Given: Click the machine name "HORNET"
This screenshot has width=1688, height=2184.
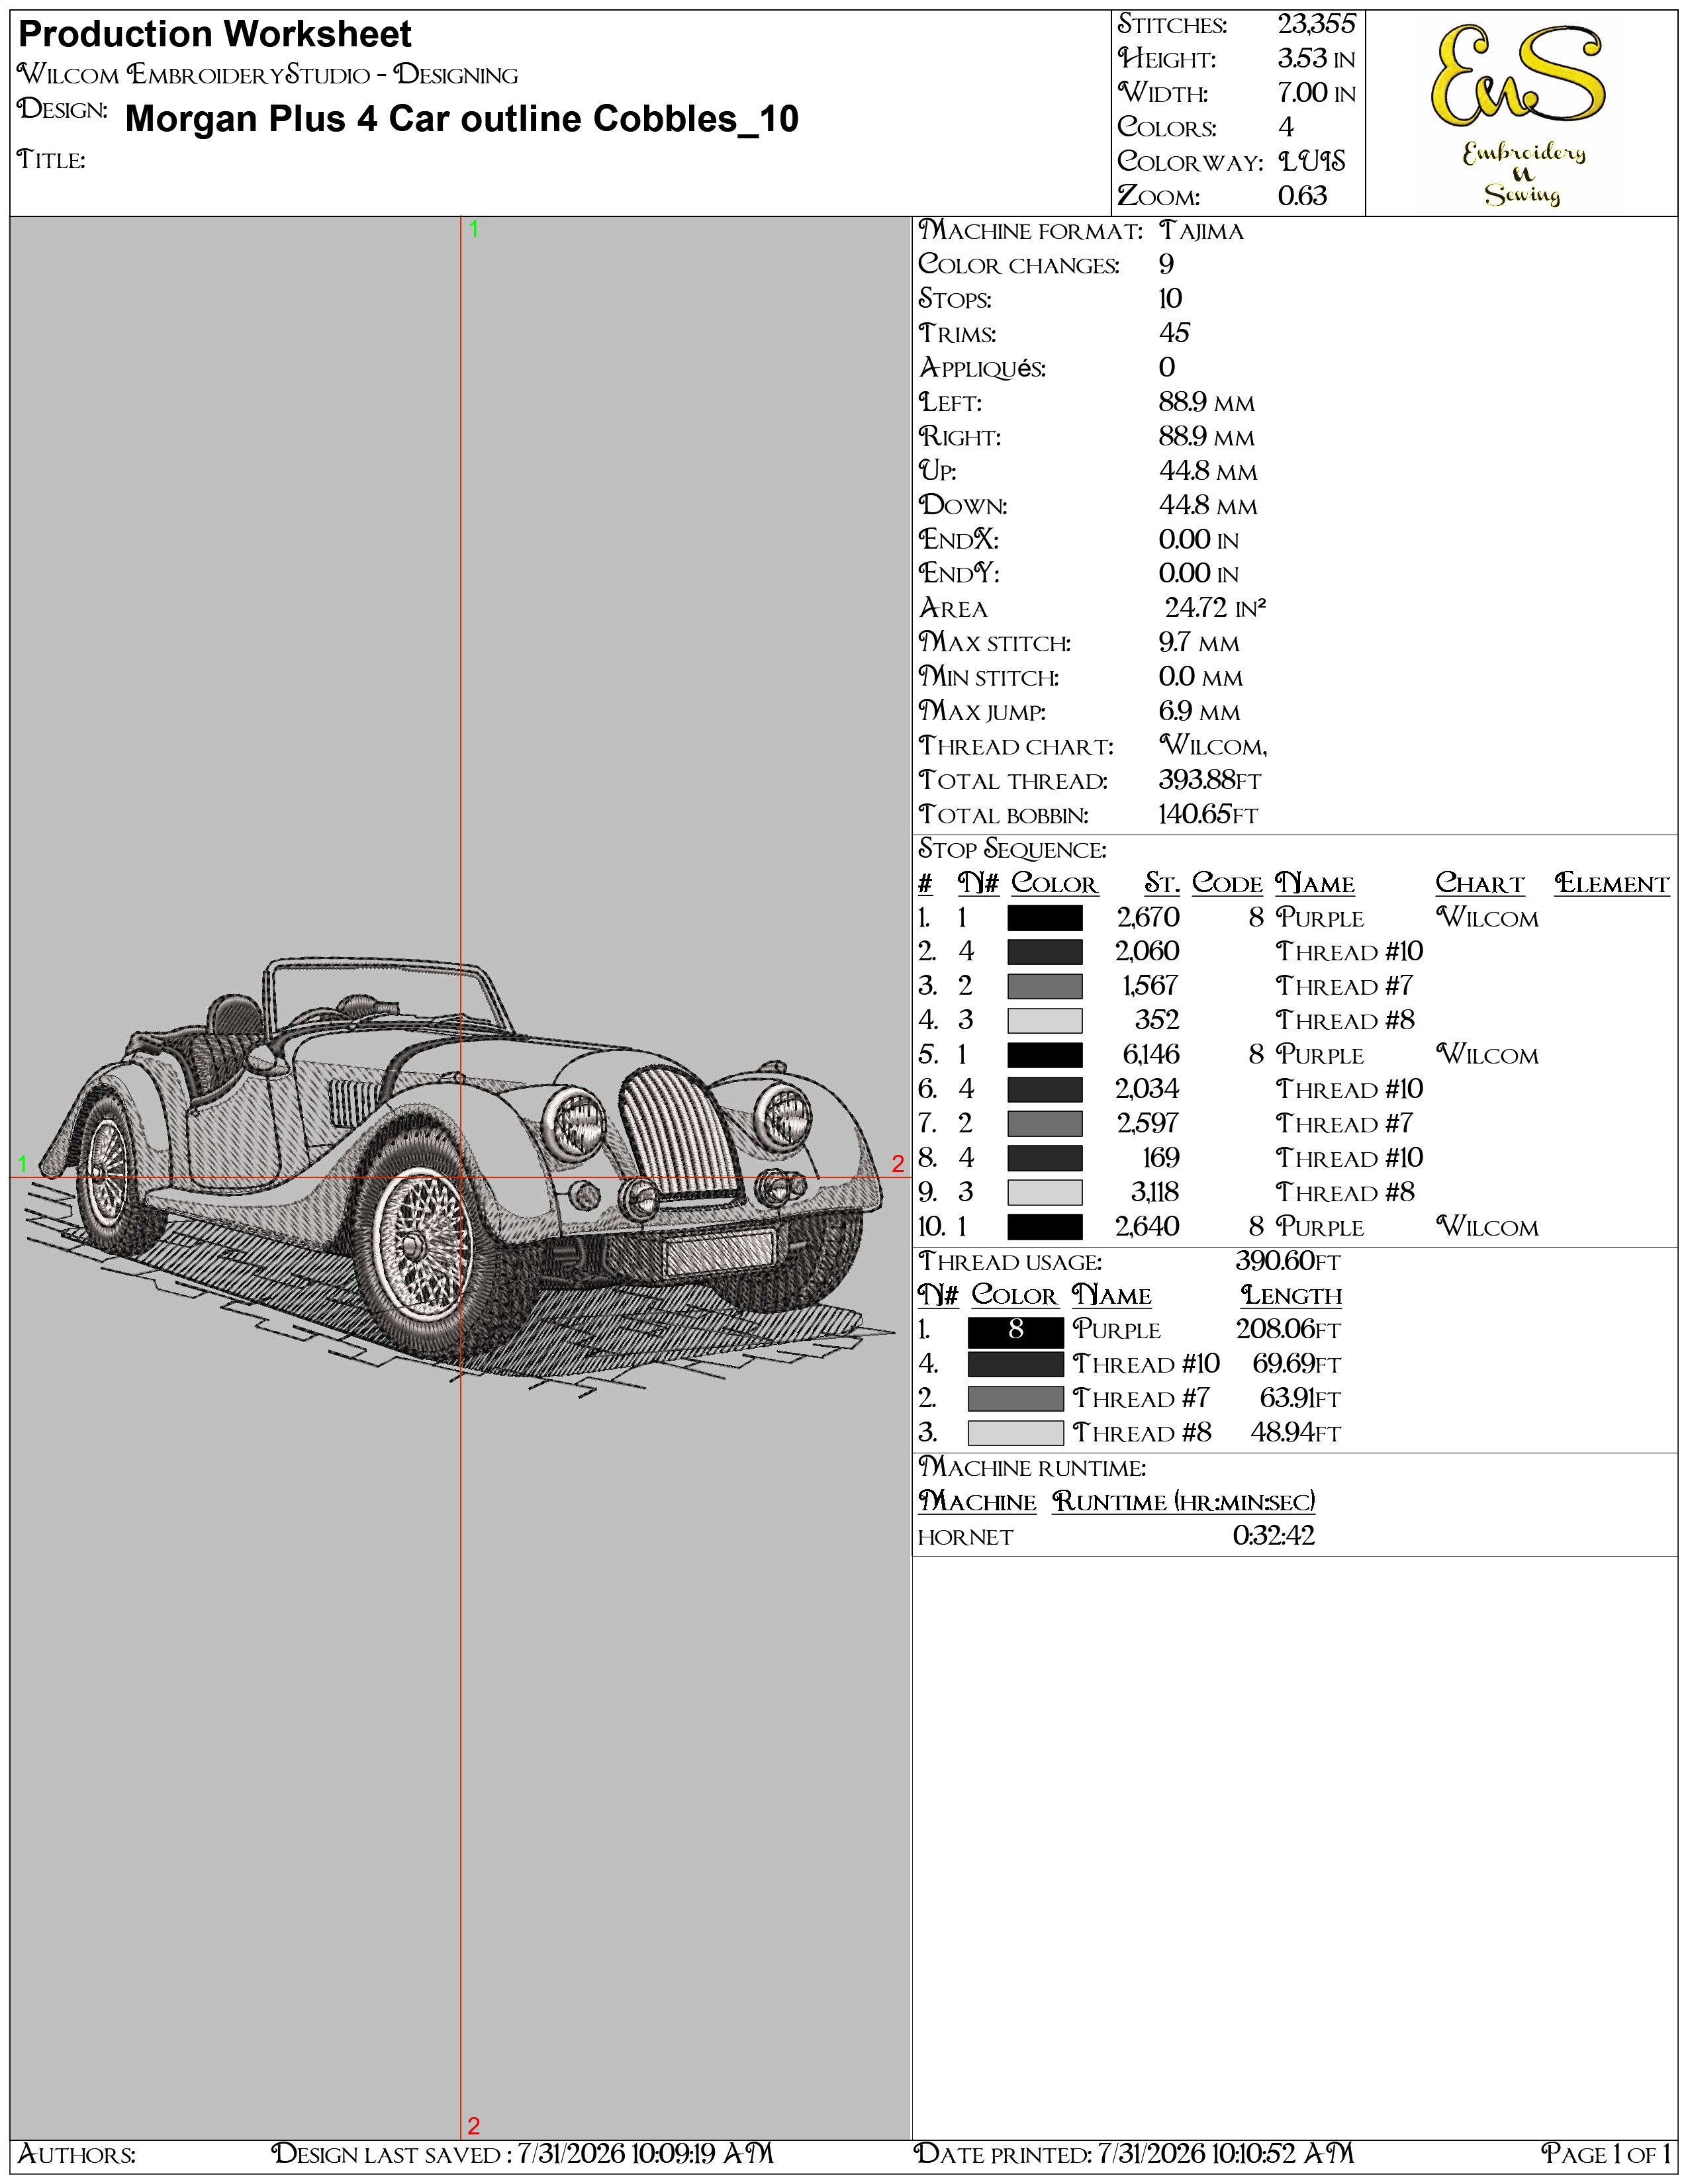Looking at the screenshot, I should point(966,1538).
